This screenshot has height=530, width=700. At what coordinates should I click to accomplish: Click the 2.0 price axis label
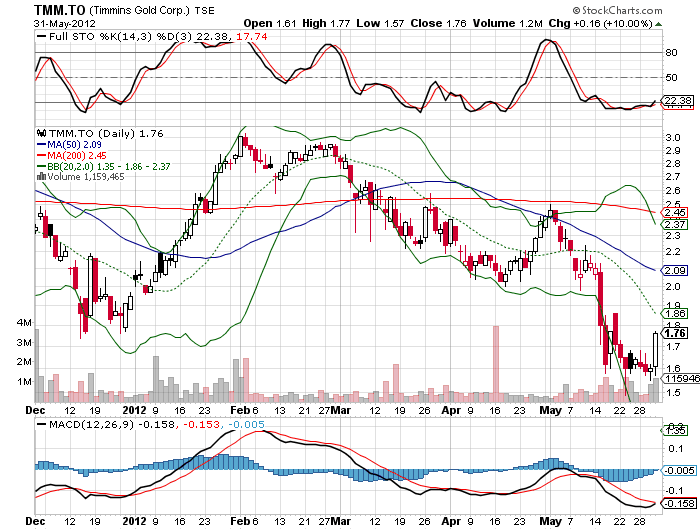(673, 287)
